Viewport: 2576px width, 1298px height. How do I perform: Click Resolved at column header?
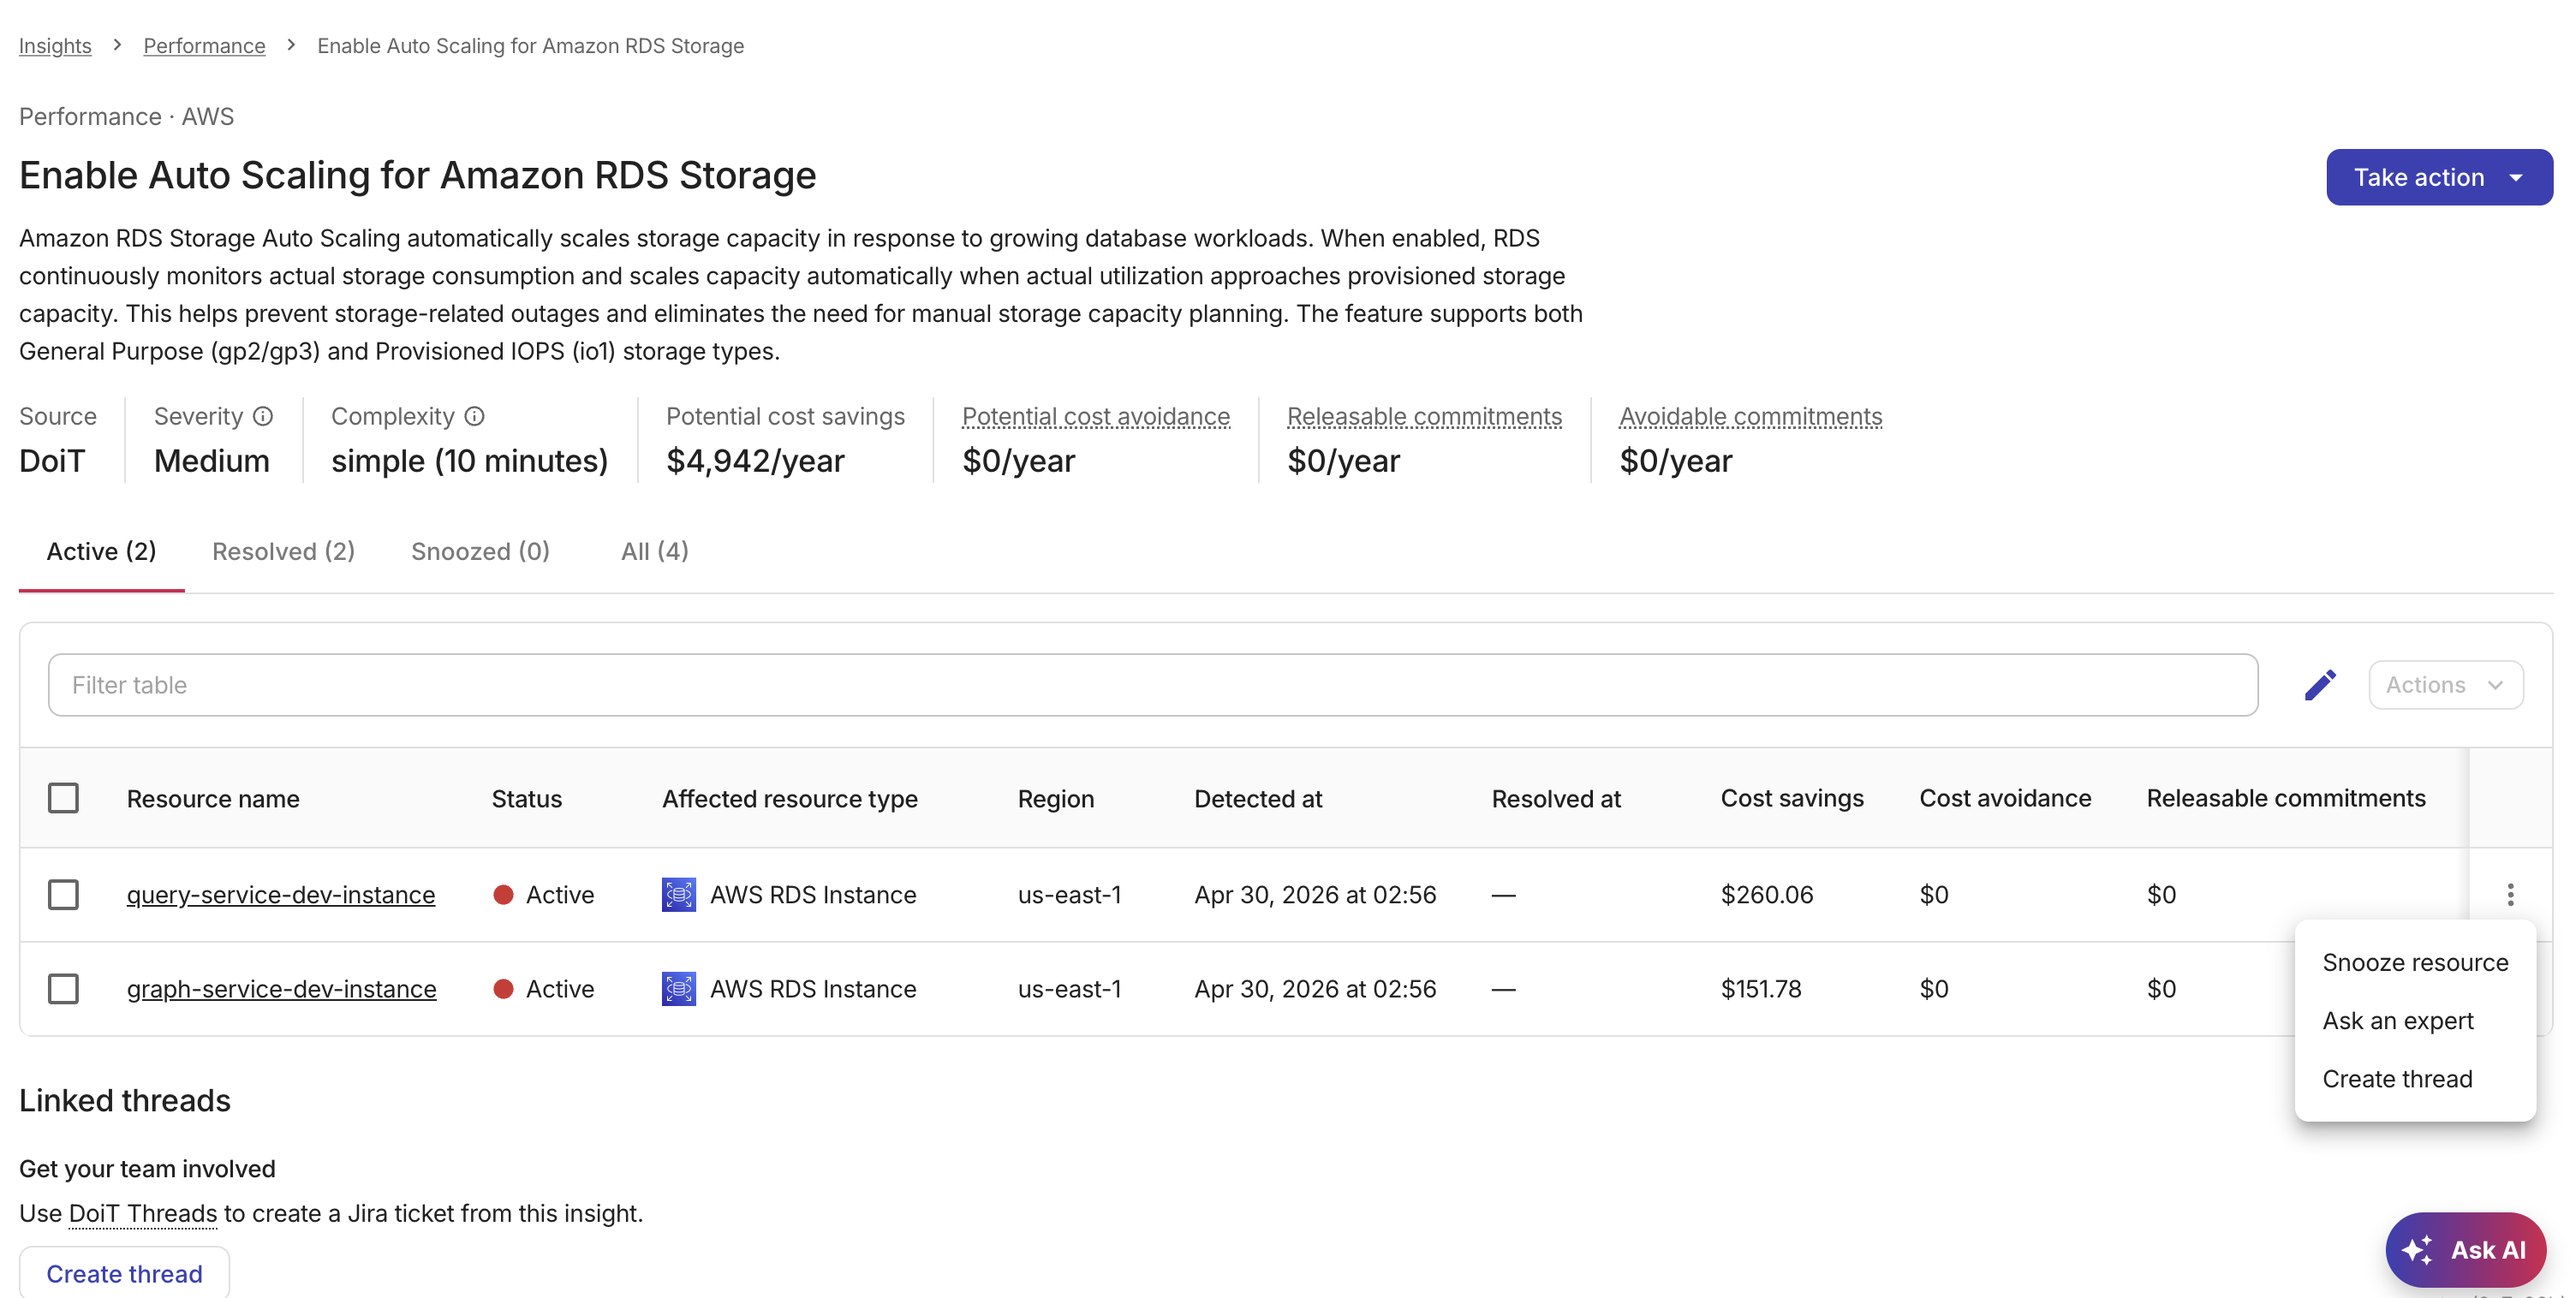[1556, 798]
